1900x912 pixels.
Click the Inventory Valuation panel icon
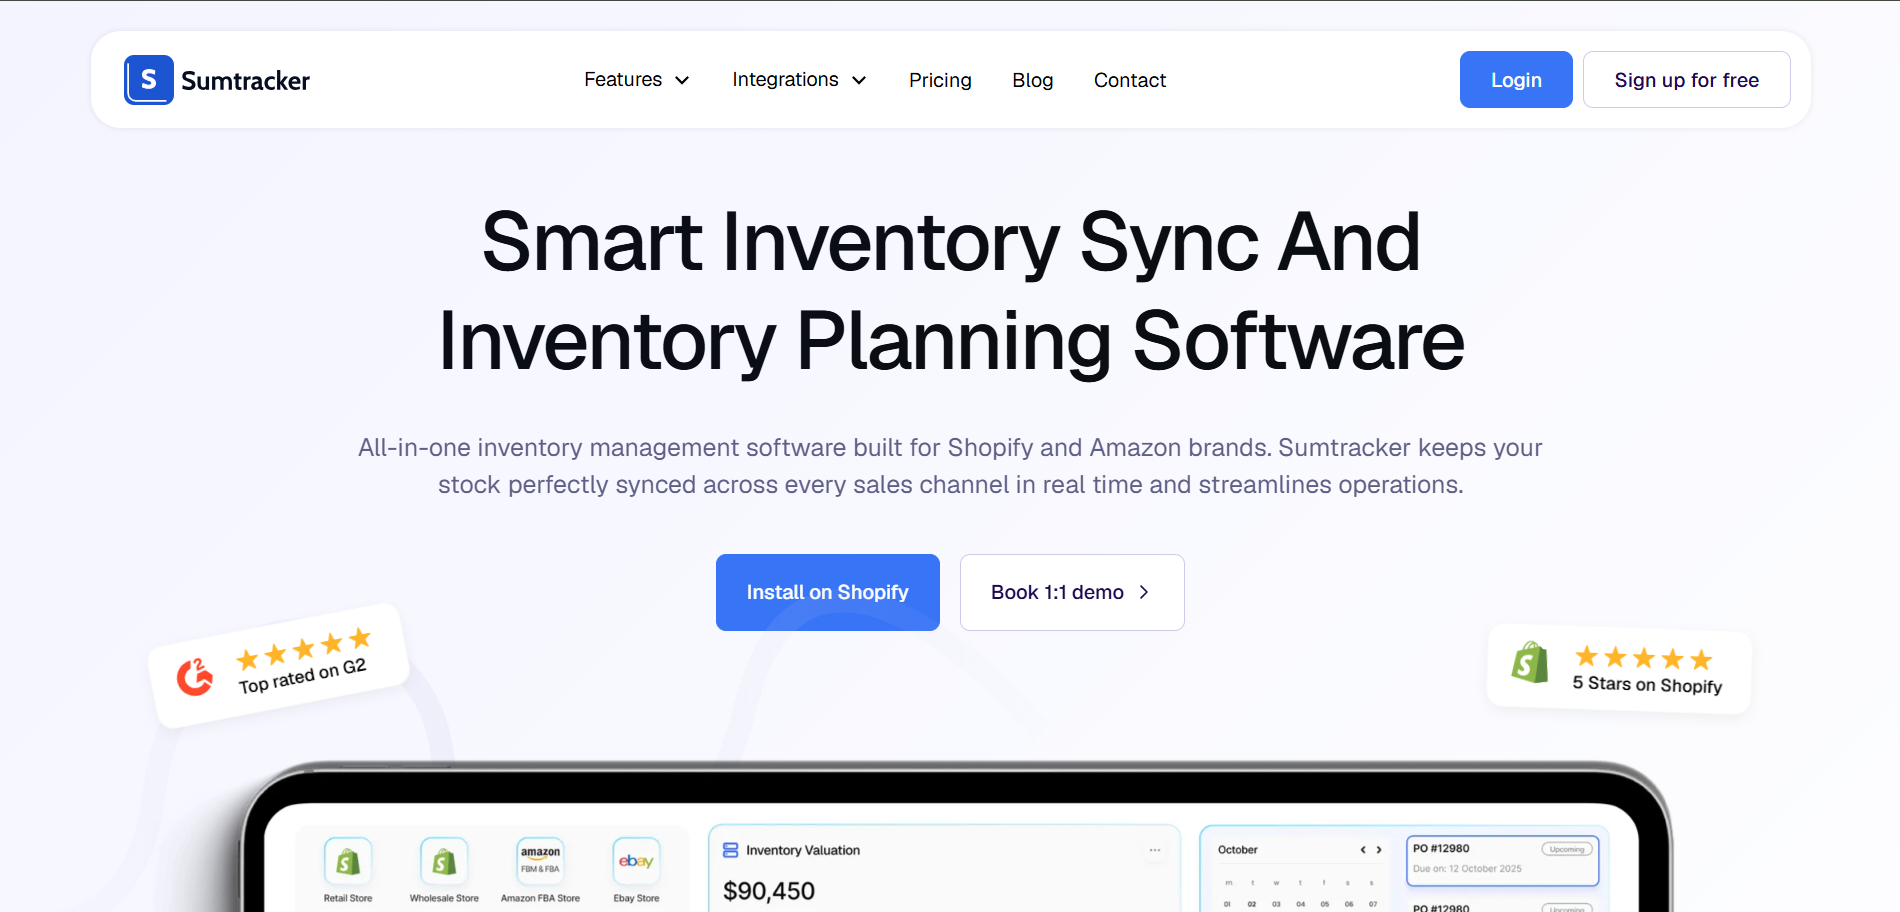coord(729,849)
